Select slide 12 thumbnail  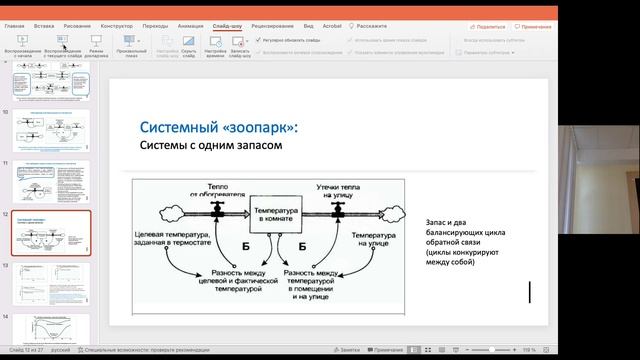coord(51,233)
